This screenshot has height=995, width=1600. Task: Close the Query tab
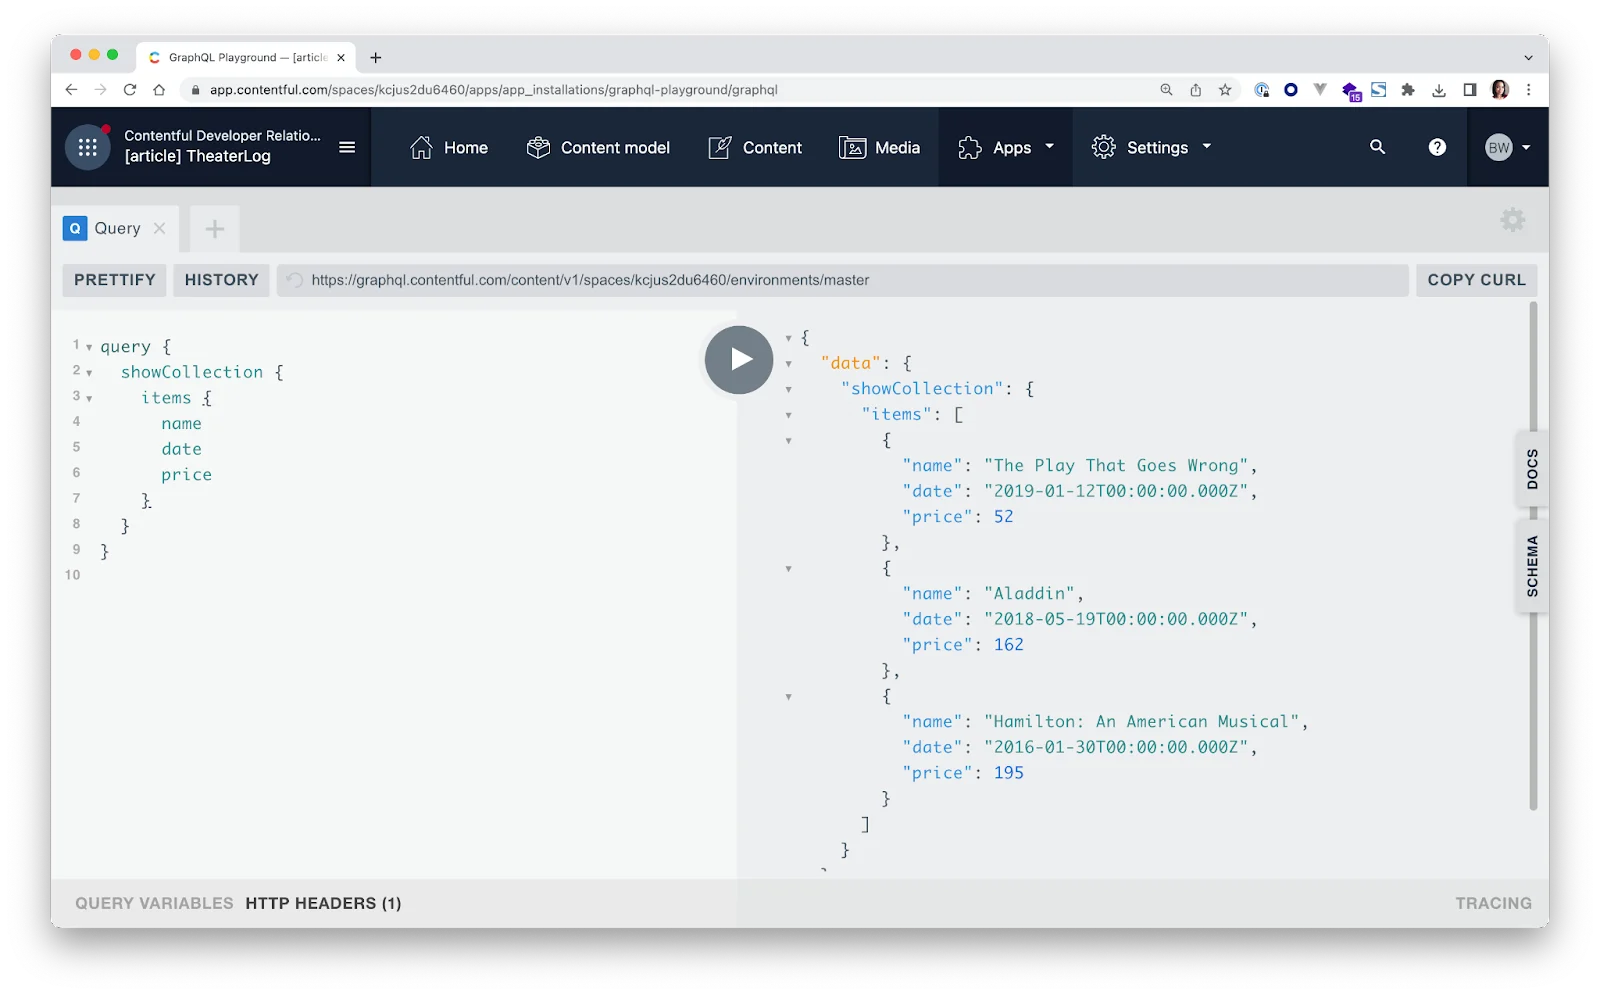click(159, 229)
